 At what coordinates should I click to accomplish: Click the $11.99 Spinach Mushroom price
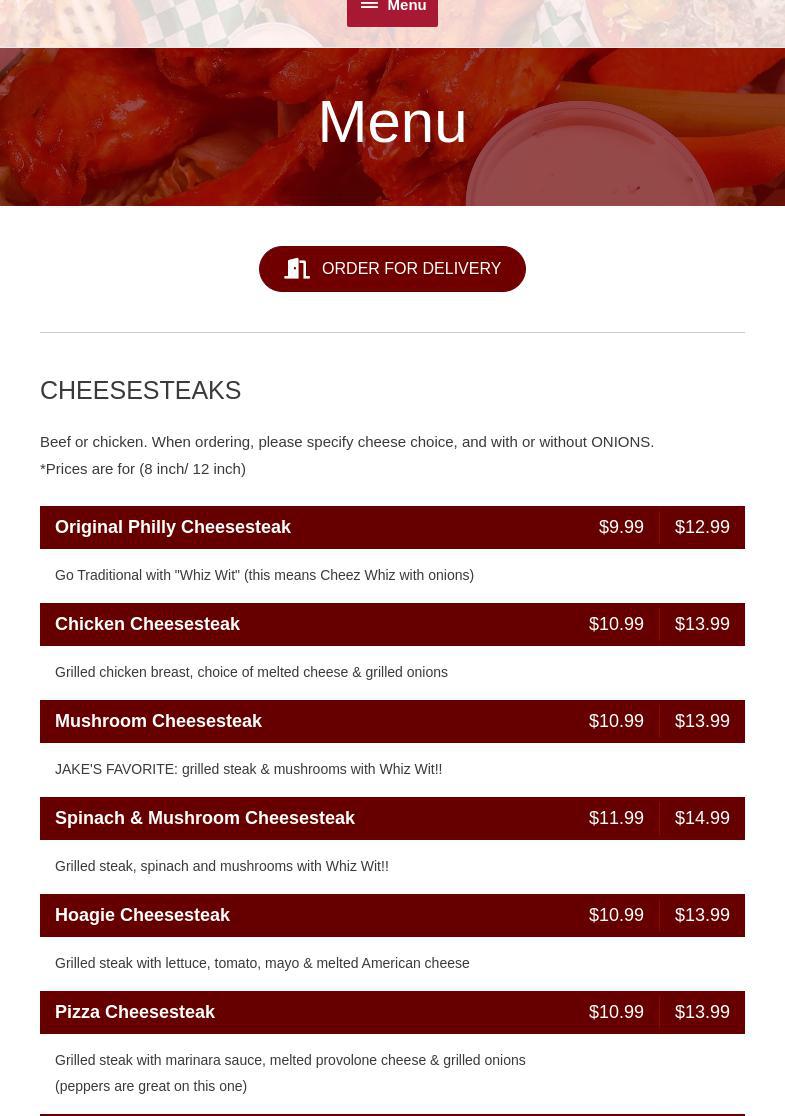[616, 818]
